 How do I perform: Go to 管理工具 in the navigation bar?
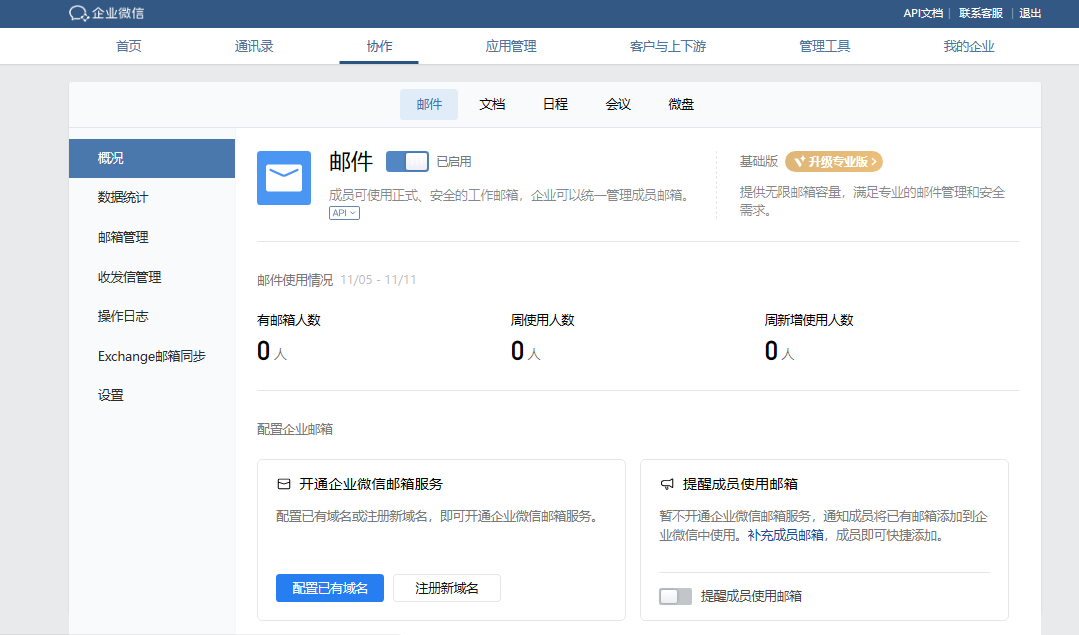[824, 45]
